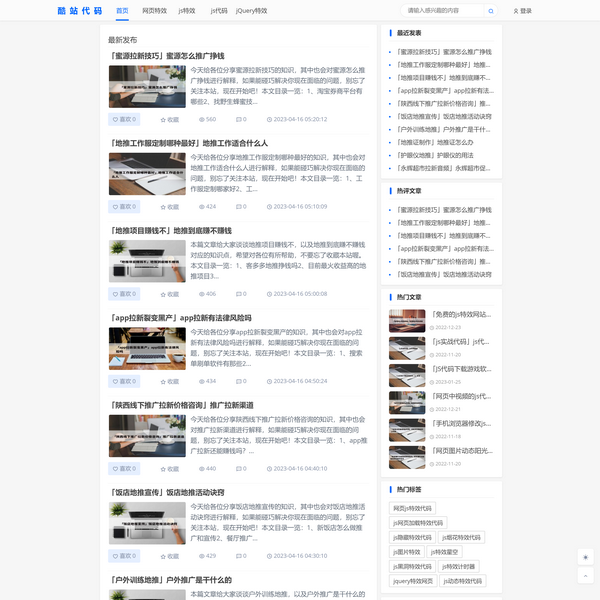Click comment icon on 饭店地推宣传 article
Screen dimensions: 600x600
pyautogui.click(x=239, y=555)
